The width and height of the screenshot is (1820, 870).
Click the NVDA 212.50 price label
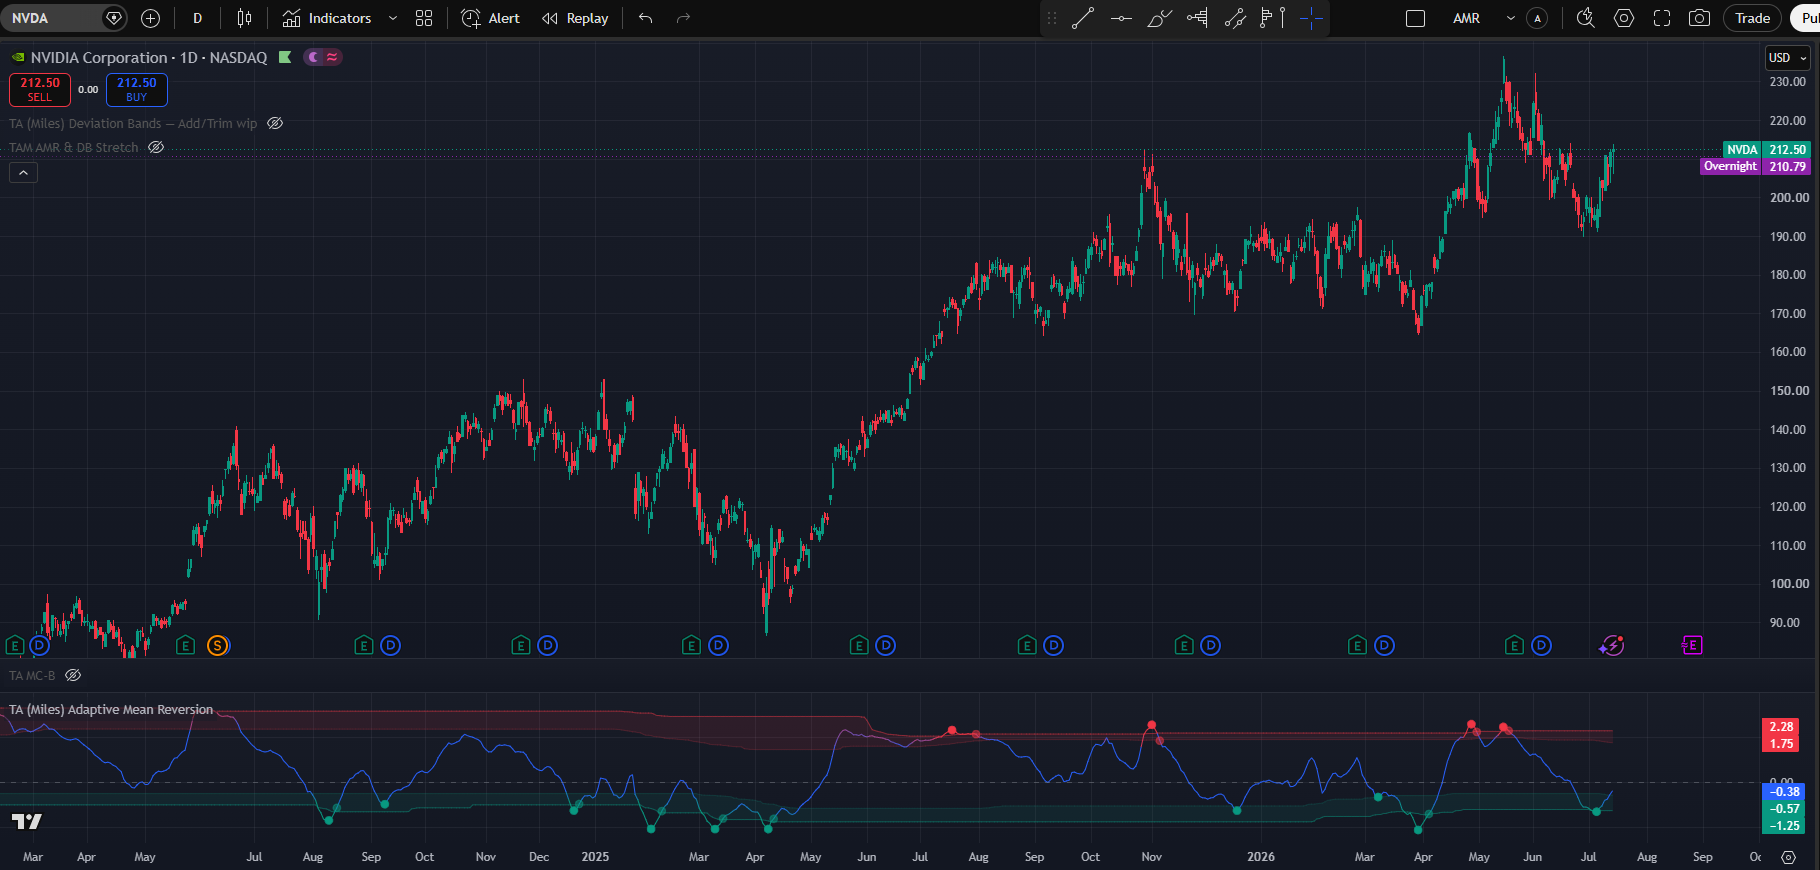coord(1767,149)
